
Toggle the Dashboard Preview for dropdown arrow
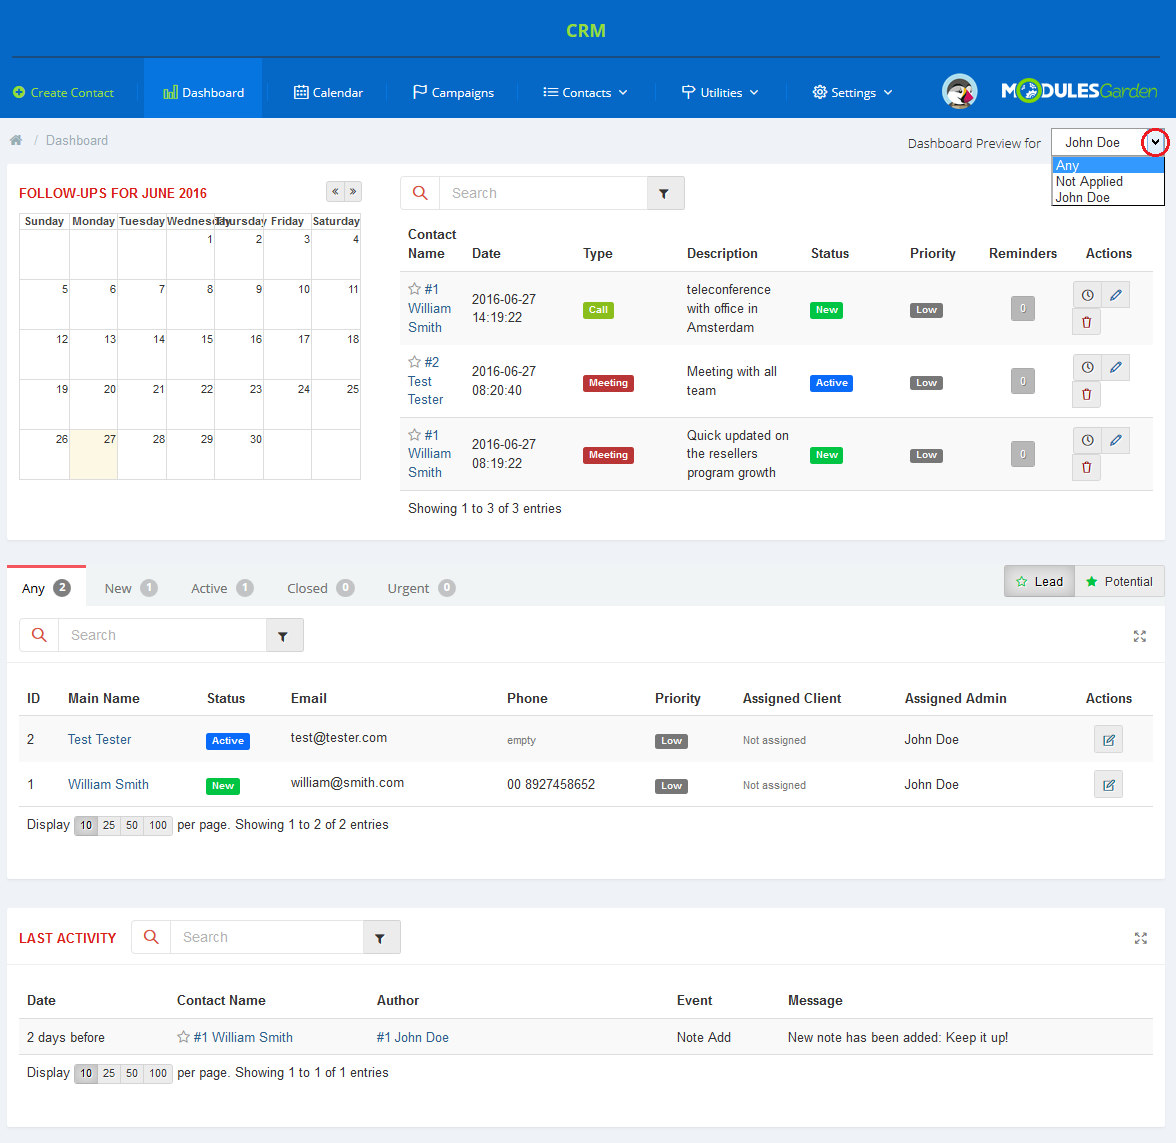coord(1155,142)
